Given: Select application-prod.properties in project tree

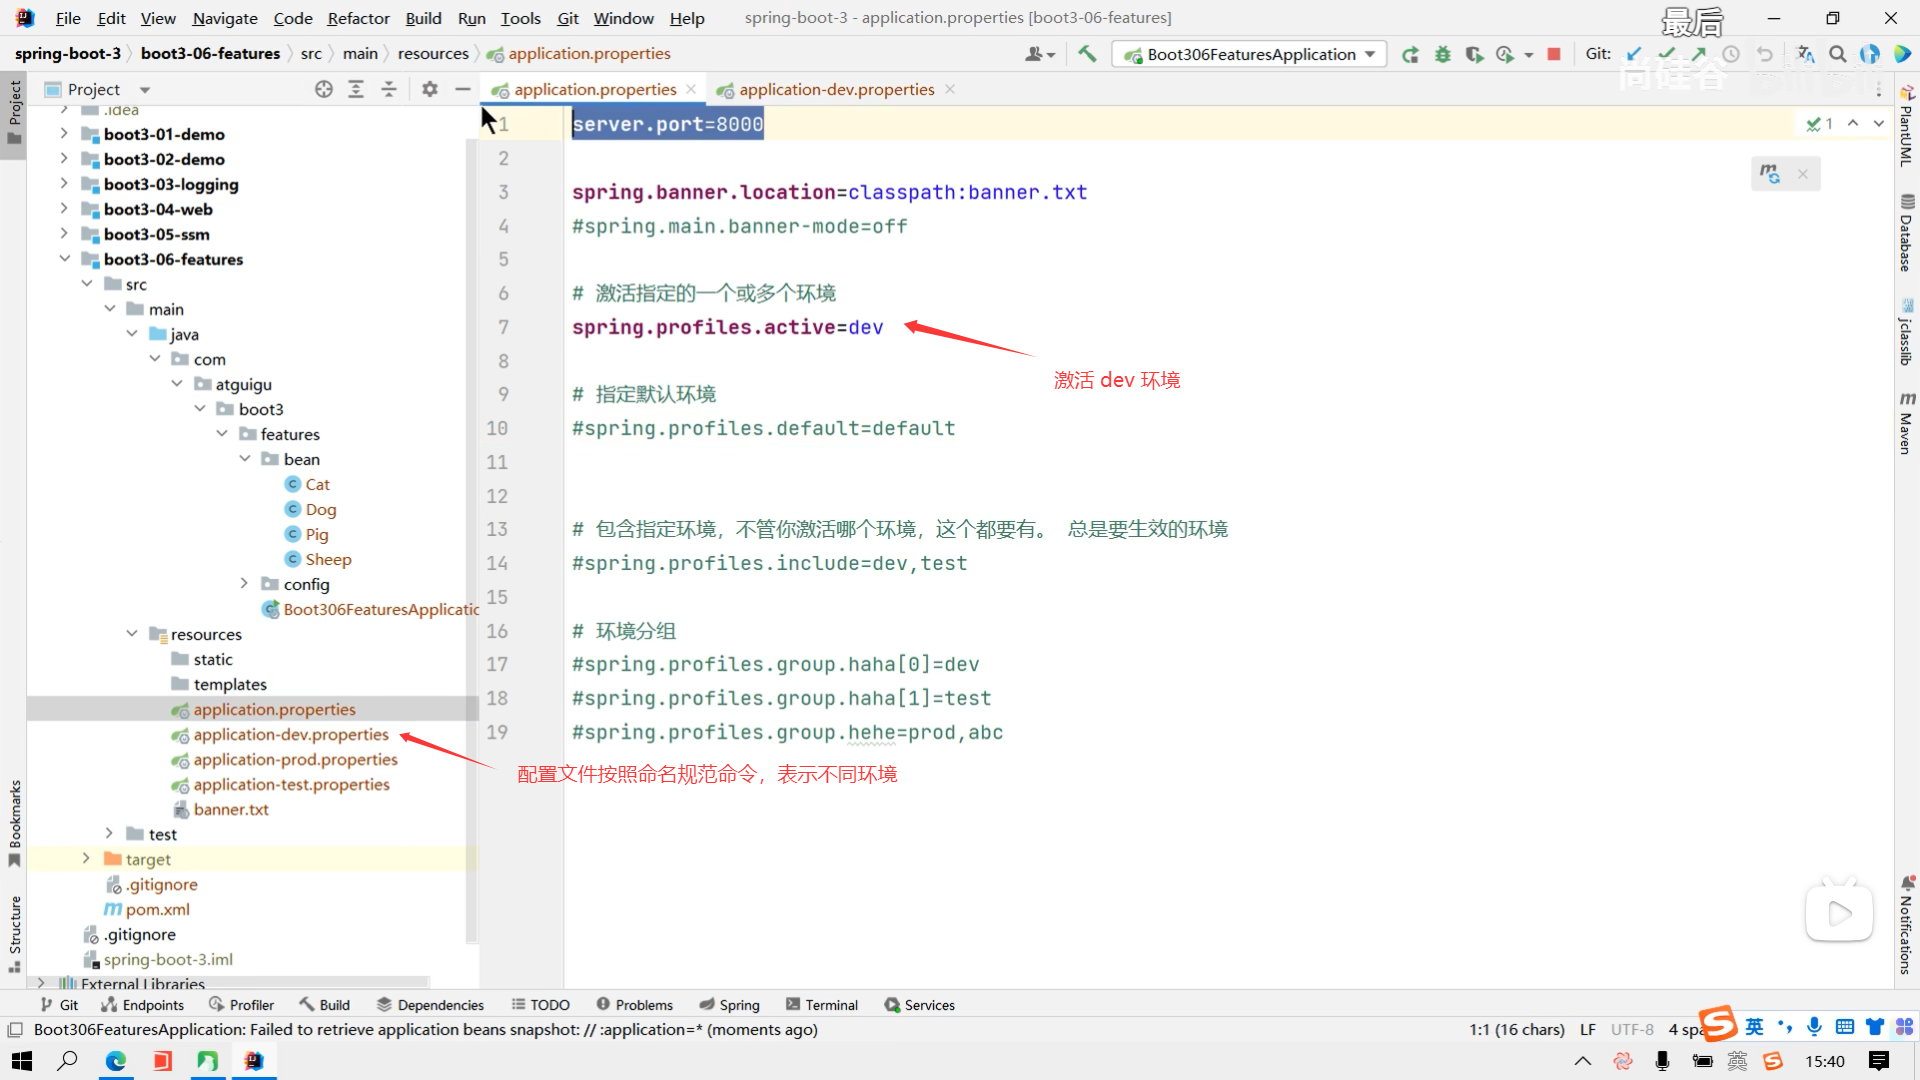Looking at the screenshot, I should (295, 760).
